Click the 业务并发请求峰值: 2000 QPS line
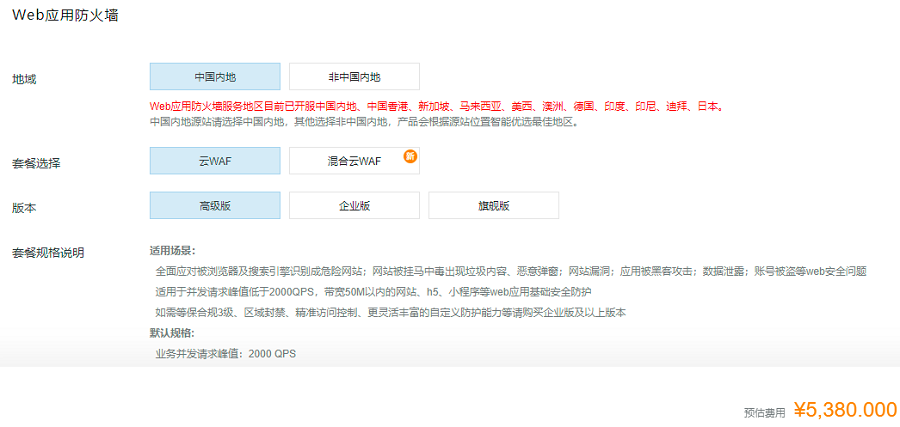This screenshot has height=427, width=900. (226, 354)
